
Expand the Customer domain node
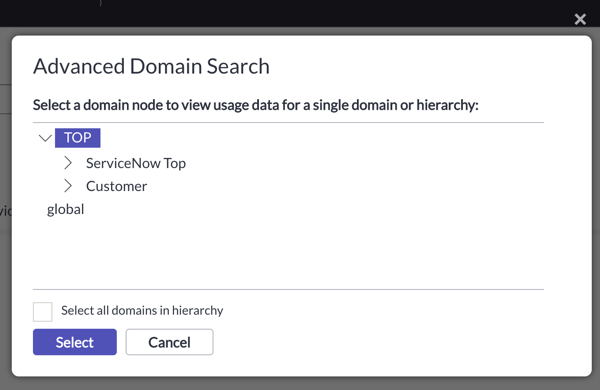68,186
